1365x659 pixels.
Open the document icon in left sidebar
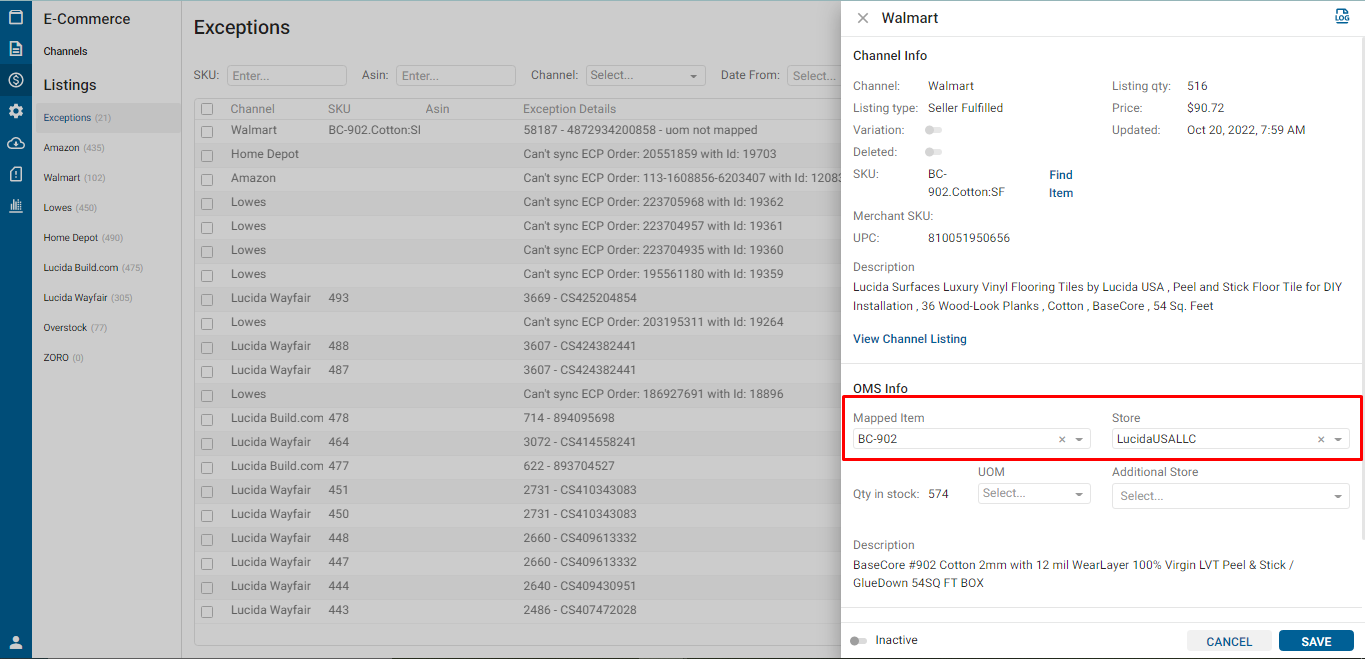(x=16, y=48)
